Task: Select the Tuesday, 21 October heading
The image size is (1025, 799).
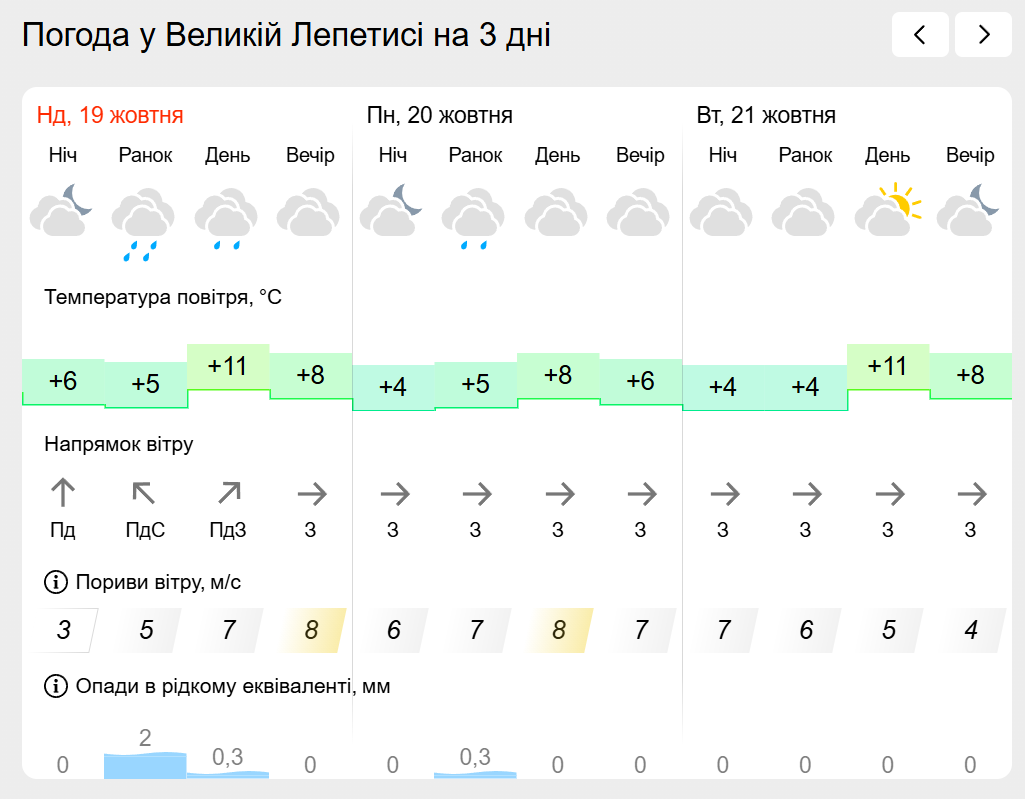Action: (x=766, y=115)
